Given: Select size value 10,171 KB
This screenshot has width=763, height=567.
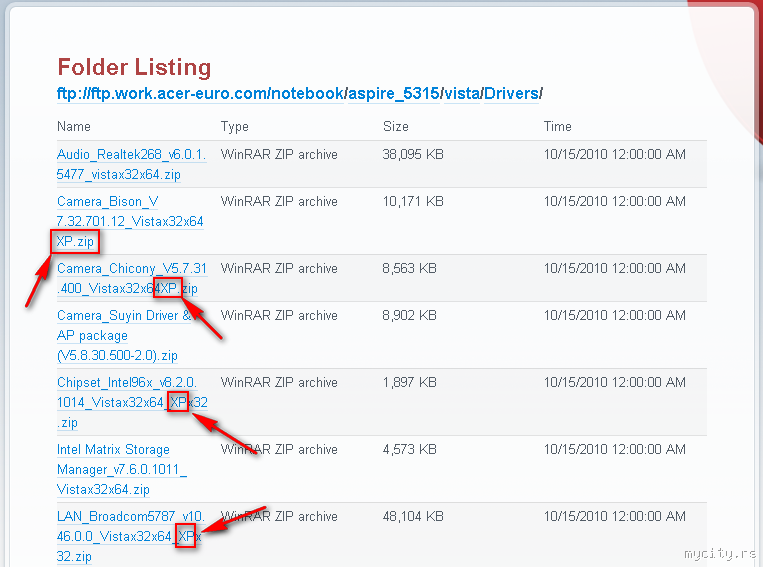Looking at the screenshot, I should click(413, 201).
